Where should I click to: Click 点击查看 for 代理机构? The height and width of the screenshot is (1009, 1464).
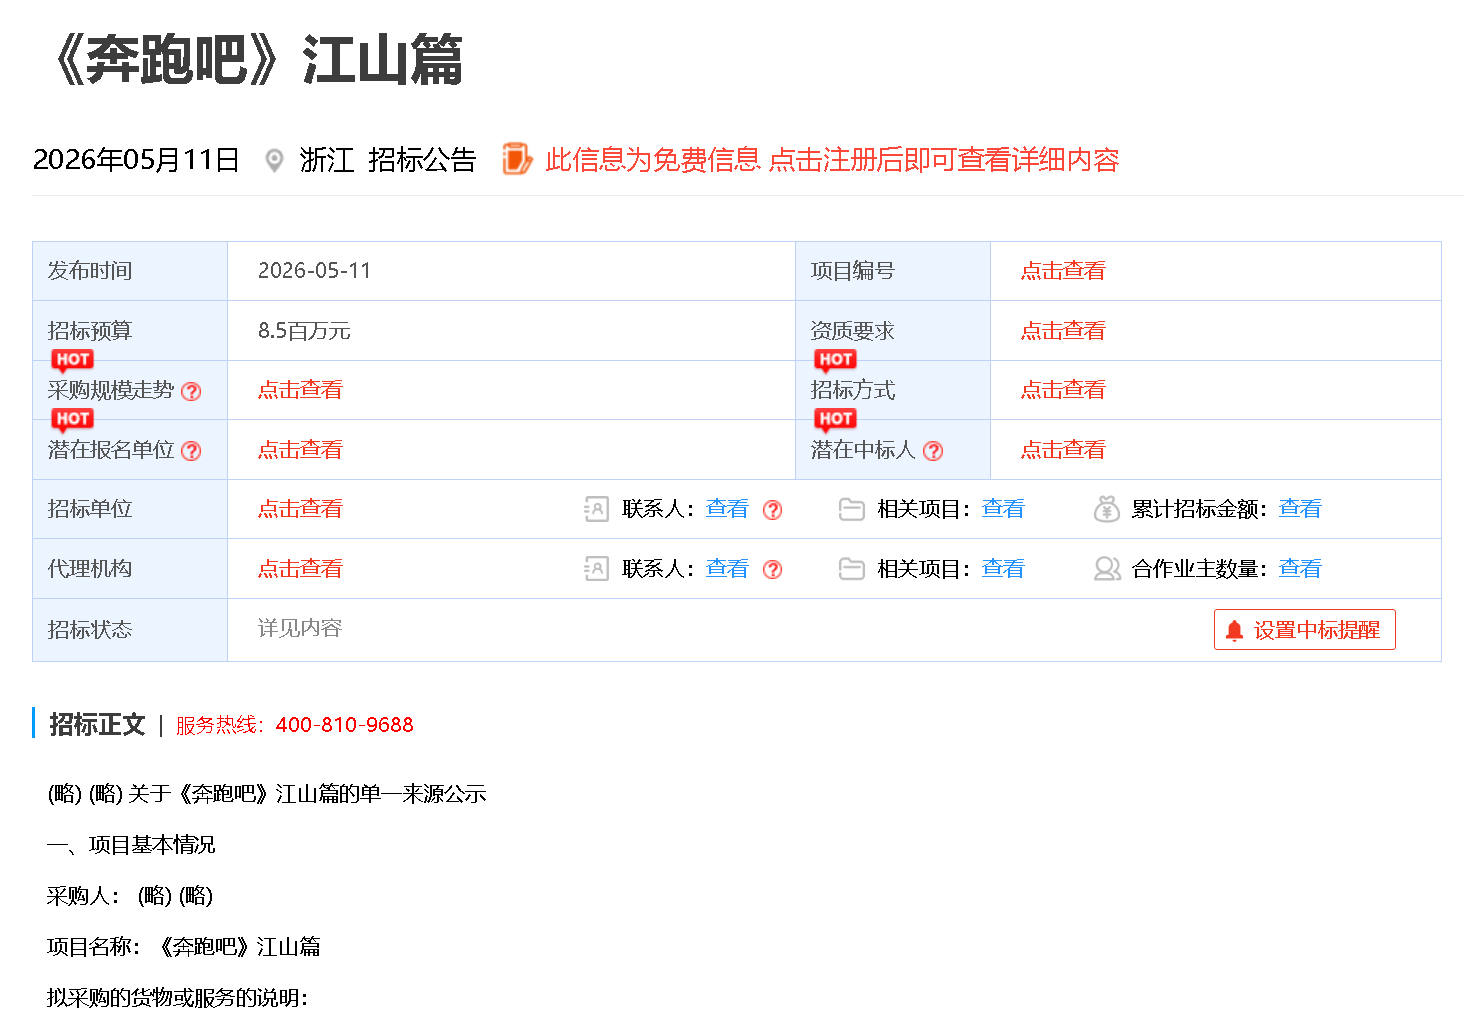(300, 569)
